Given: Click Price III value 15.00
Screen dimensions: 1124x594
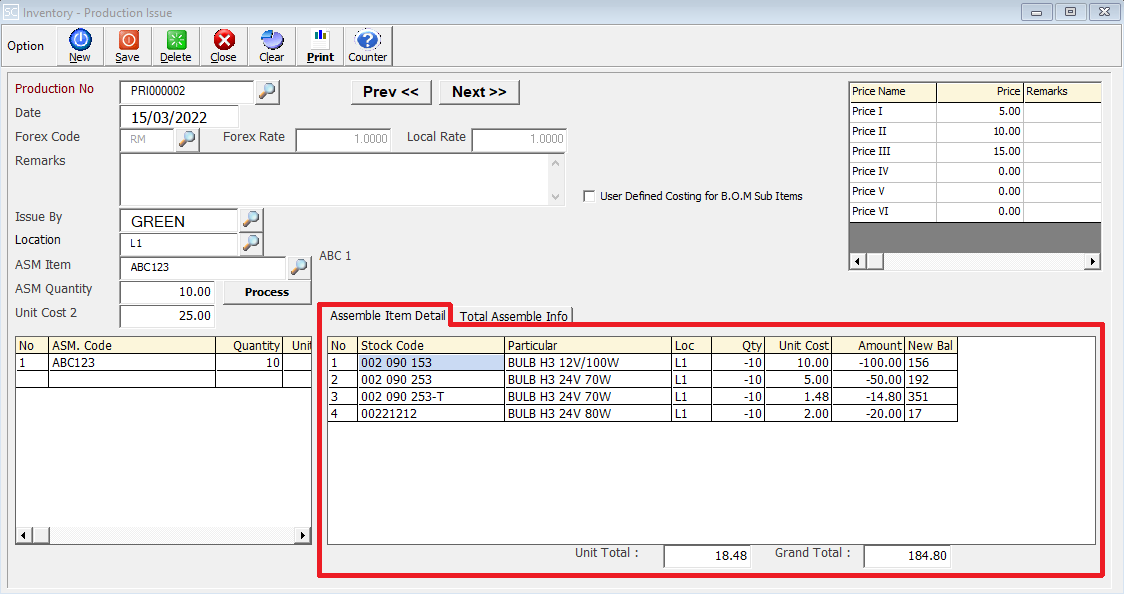Looking at the screenshot, I should tap(979, 152).
